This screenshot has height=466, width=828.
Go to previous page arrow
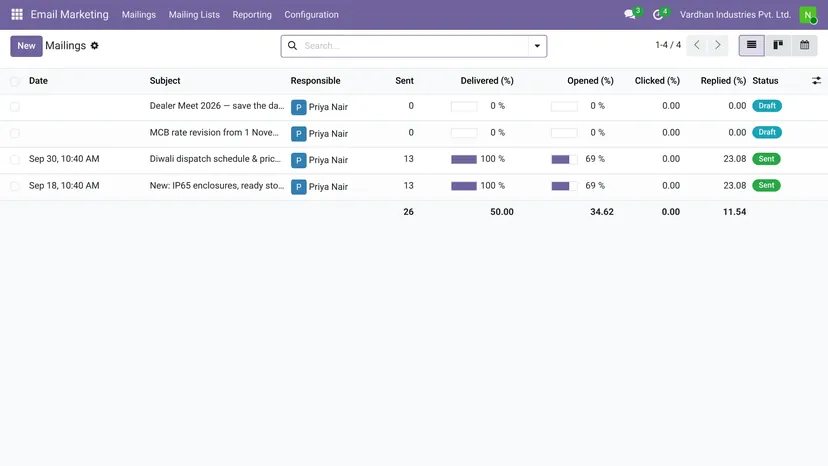point(697,45)
